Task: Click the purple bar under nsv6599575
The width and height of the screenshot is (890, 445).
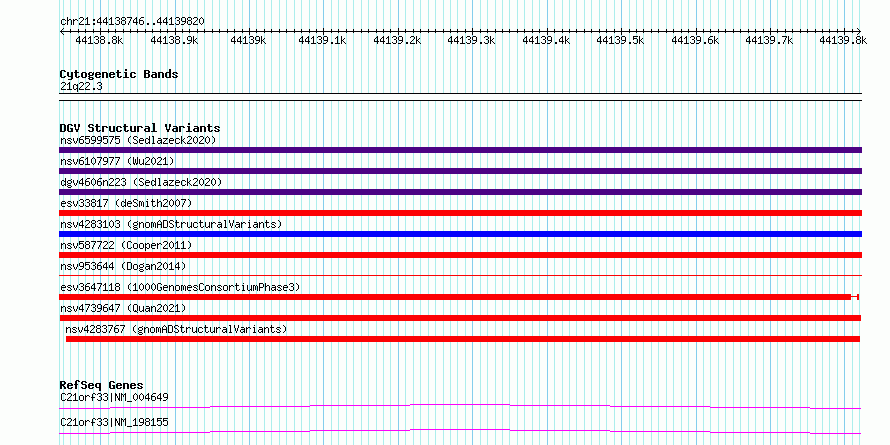Action: [x=460, y=150]
